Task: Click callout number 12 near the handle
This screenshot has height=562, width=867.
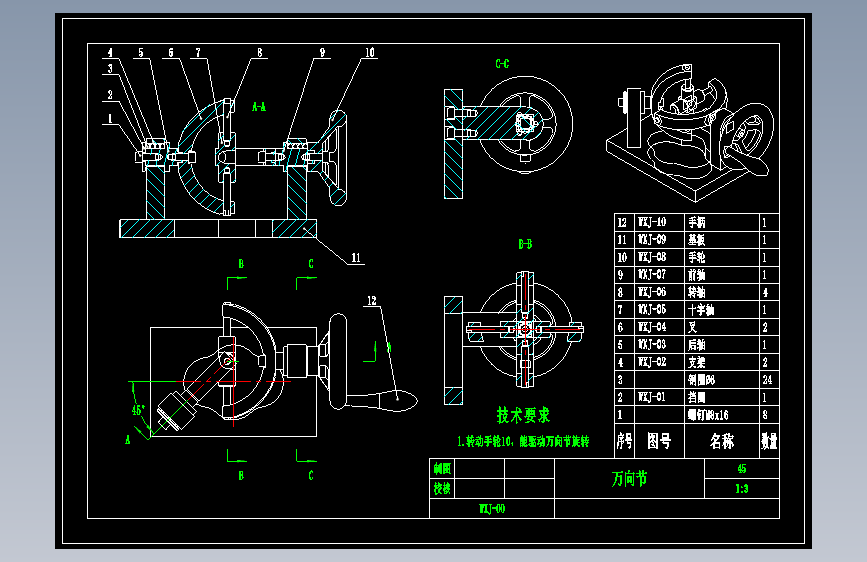Action: coord(372,300)
